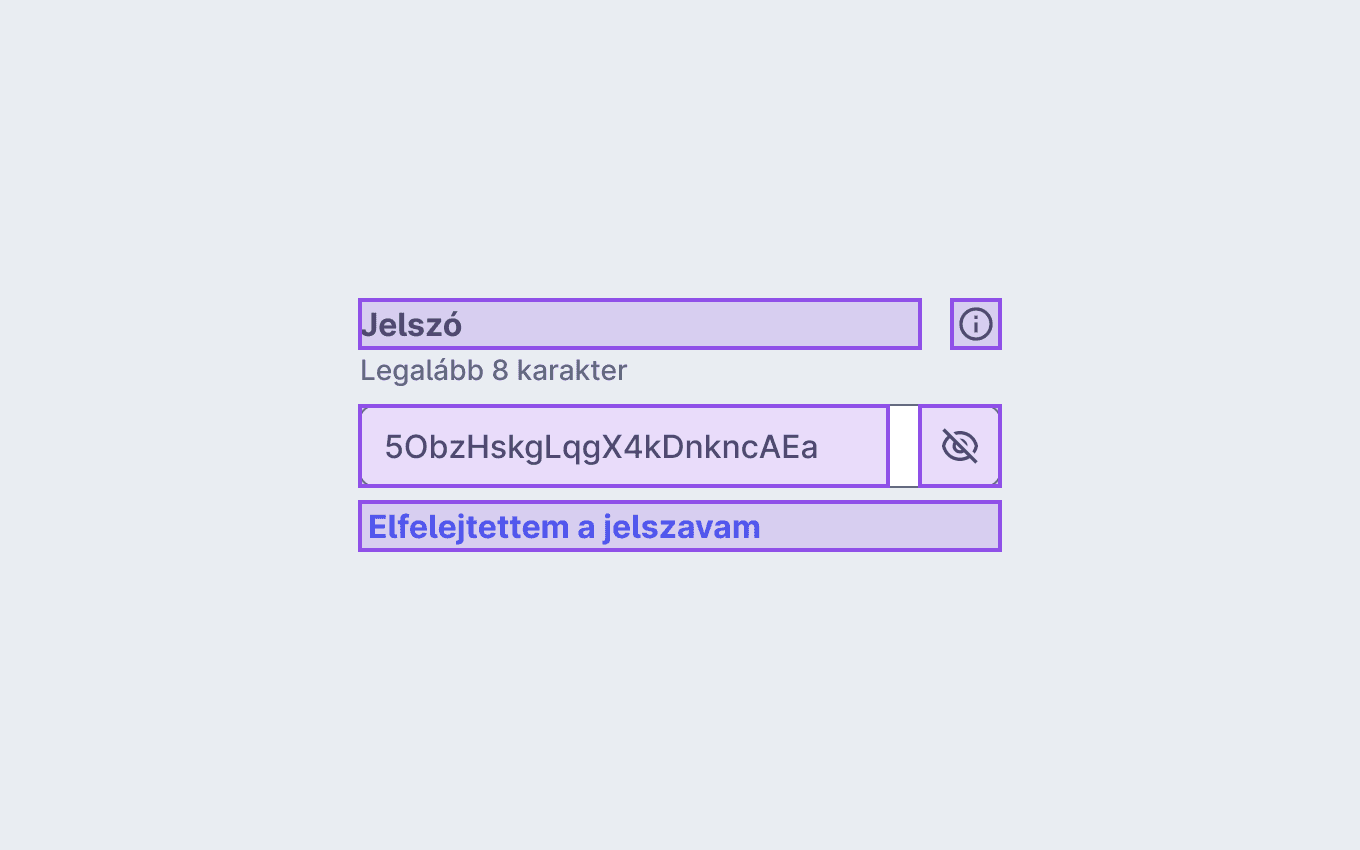Image resolution: width=1360 pixels, height=850 pixels.
Task: Toggle password visibility with crossed-eye icon
Action: (960, 446)
